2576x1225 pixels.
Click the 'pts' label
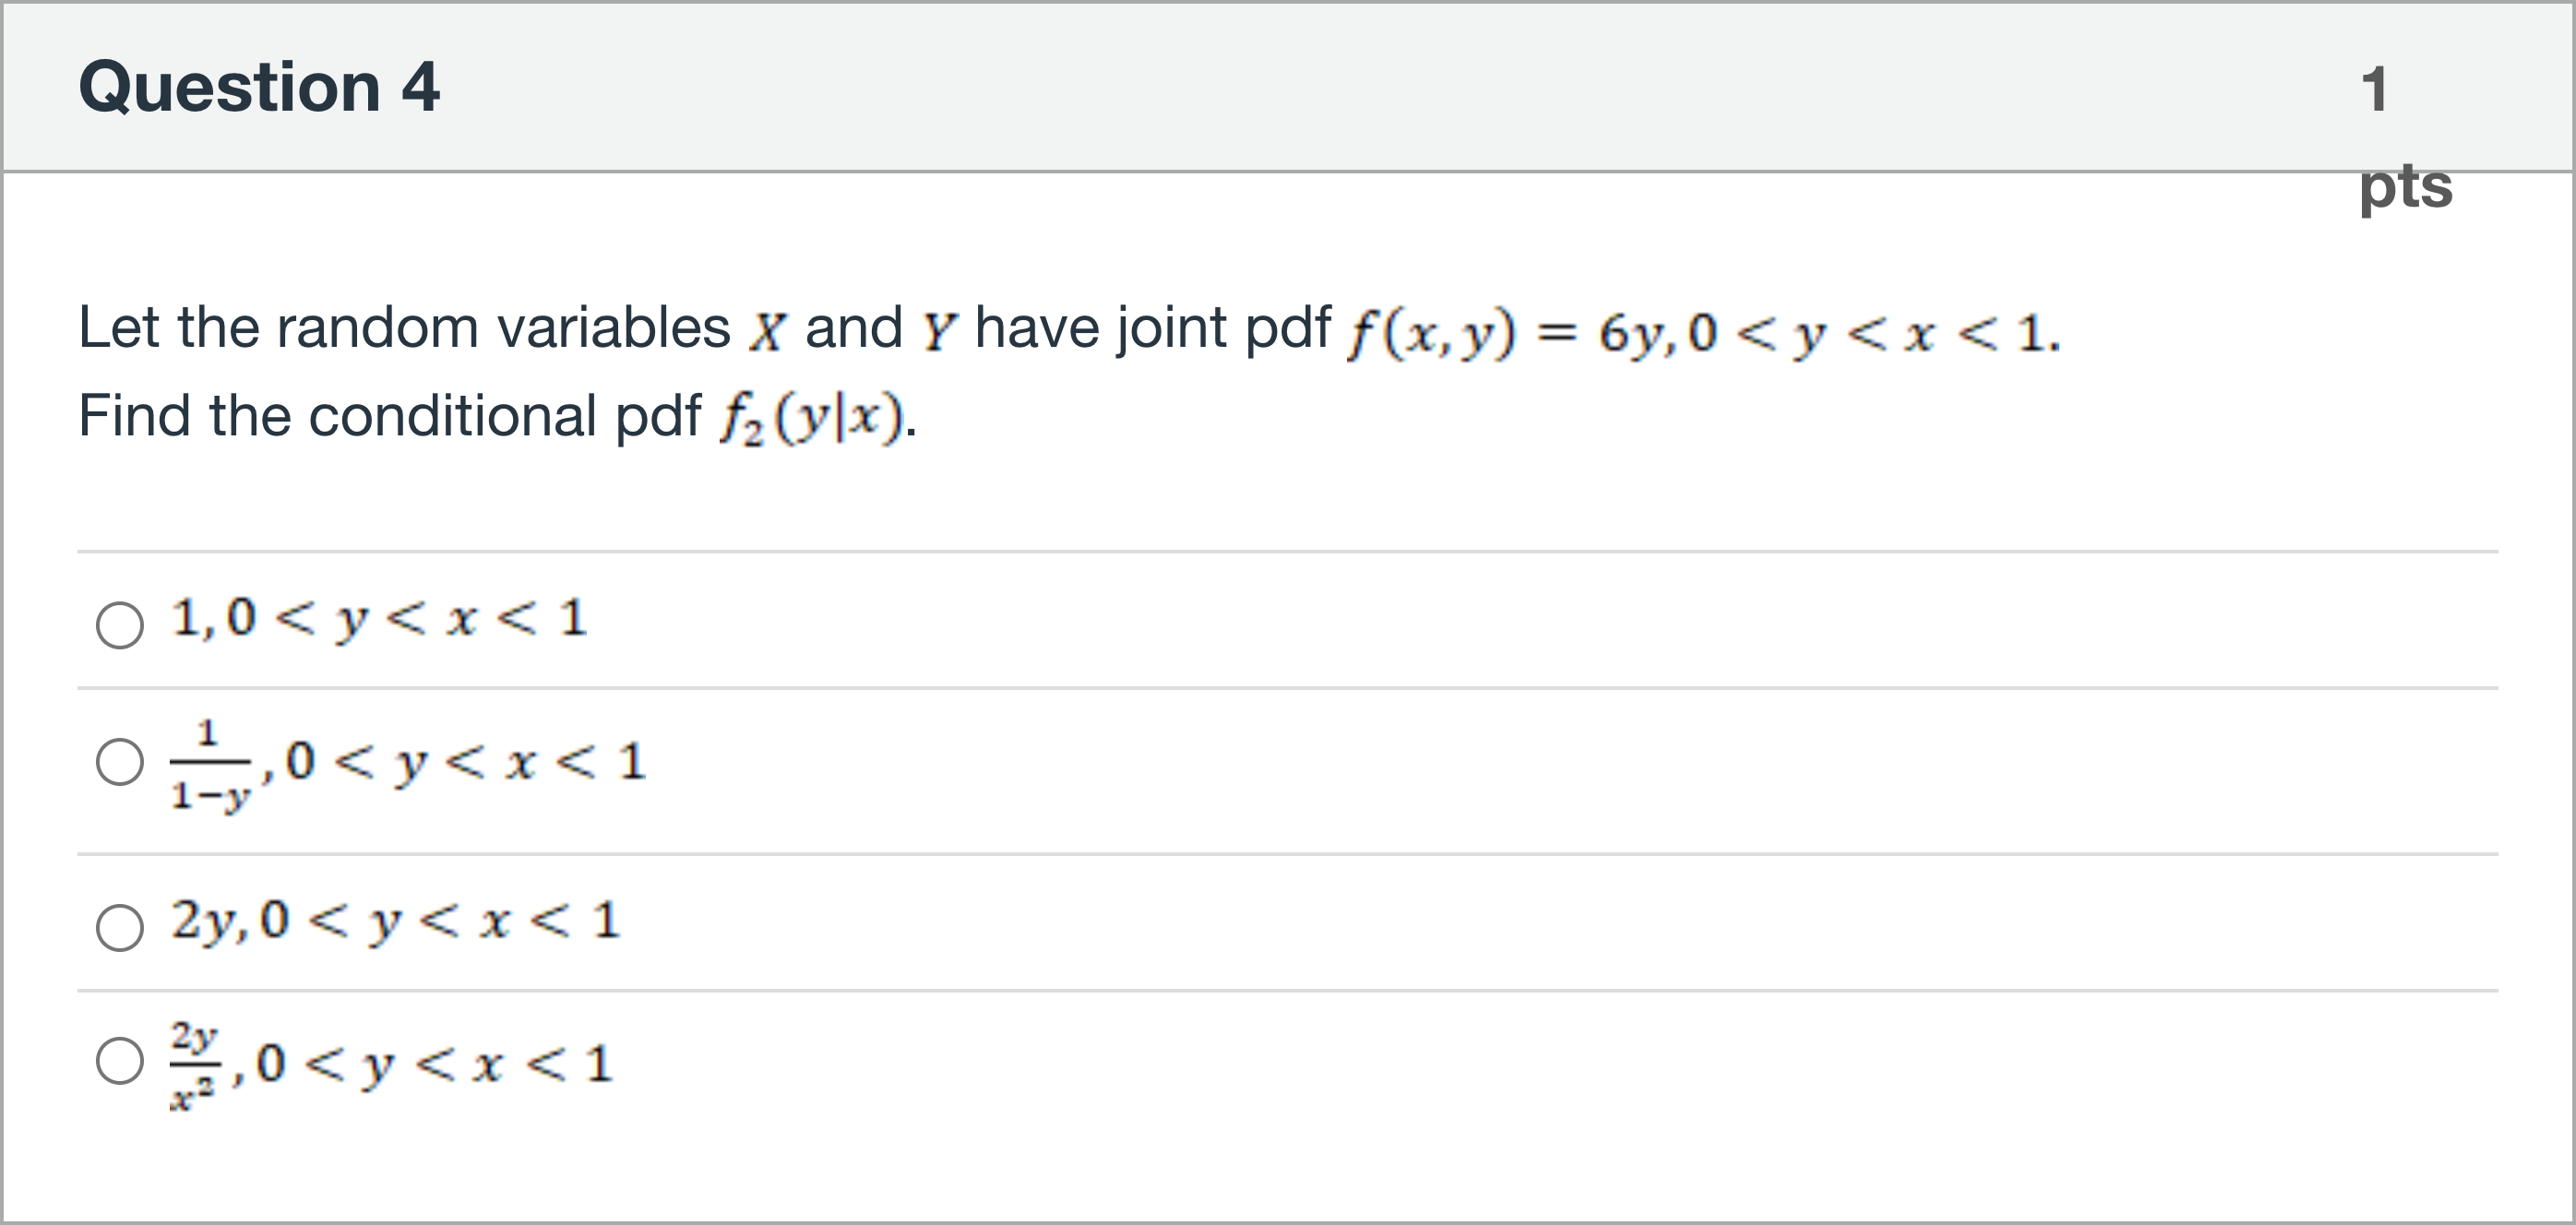(2405, 186)
